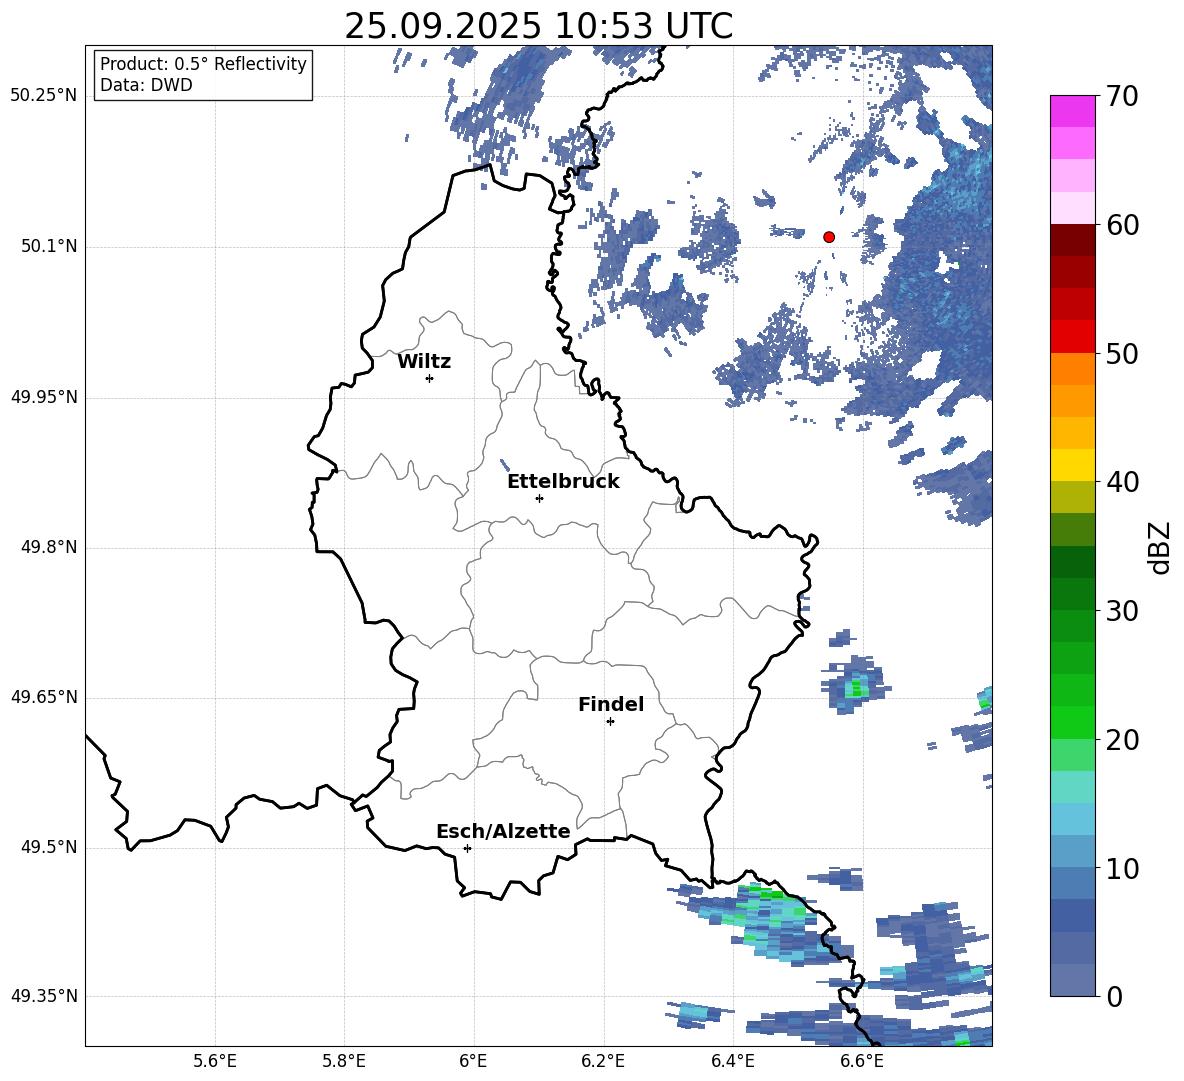Click the 50.25°N latitude label
1184x1081 pixels.
coord(44,96)
